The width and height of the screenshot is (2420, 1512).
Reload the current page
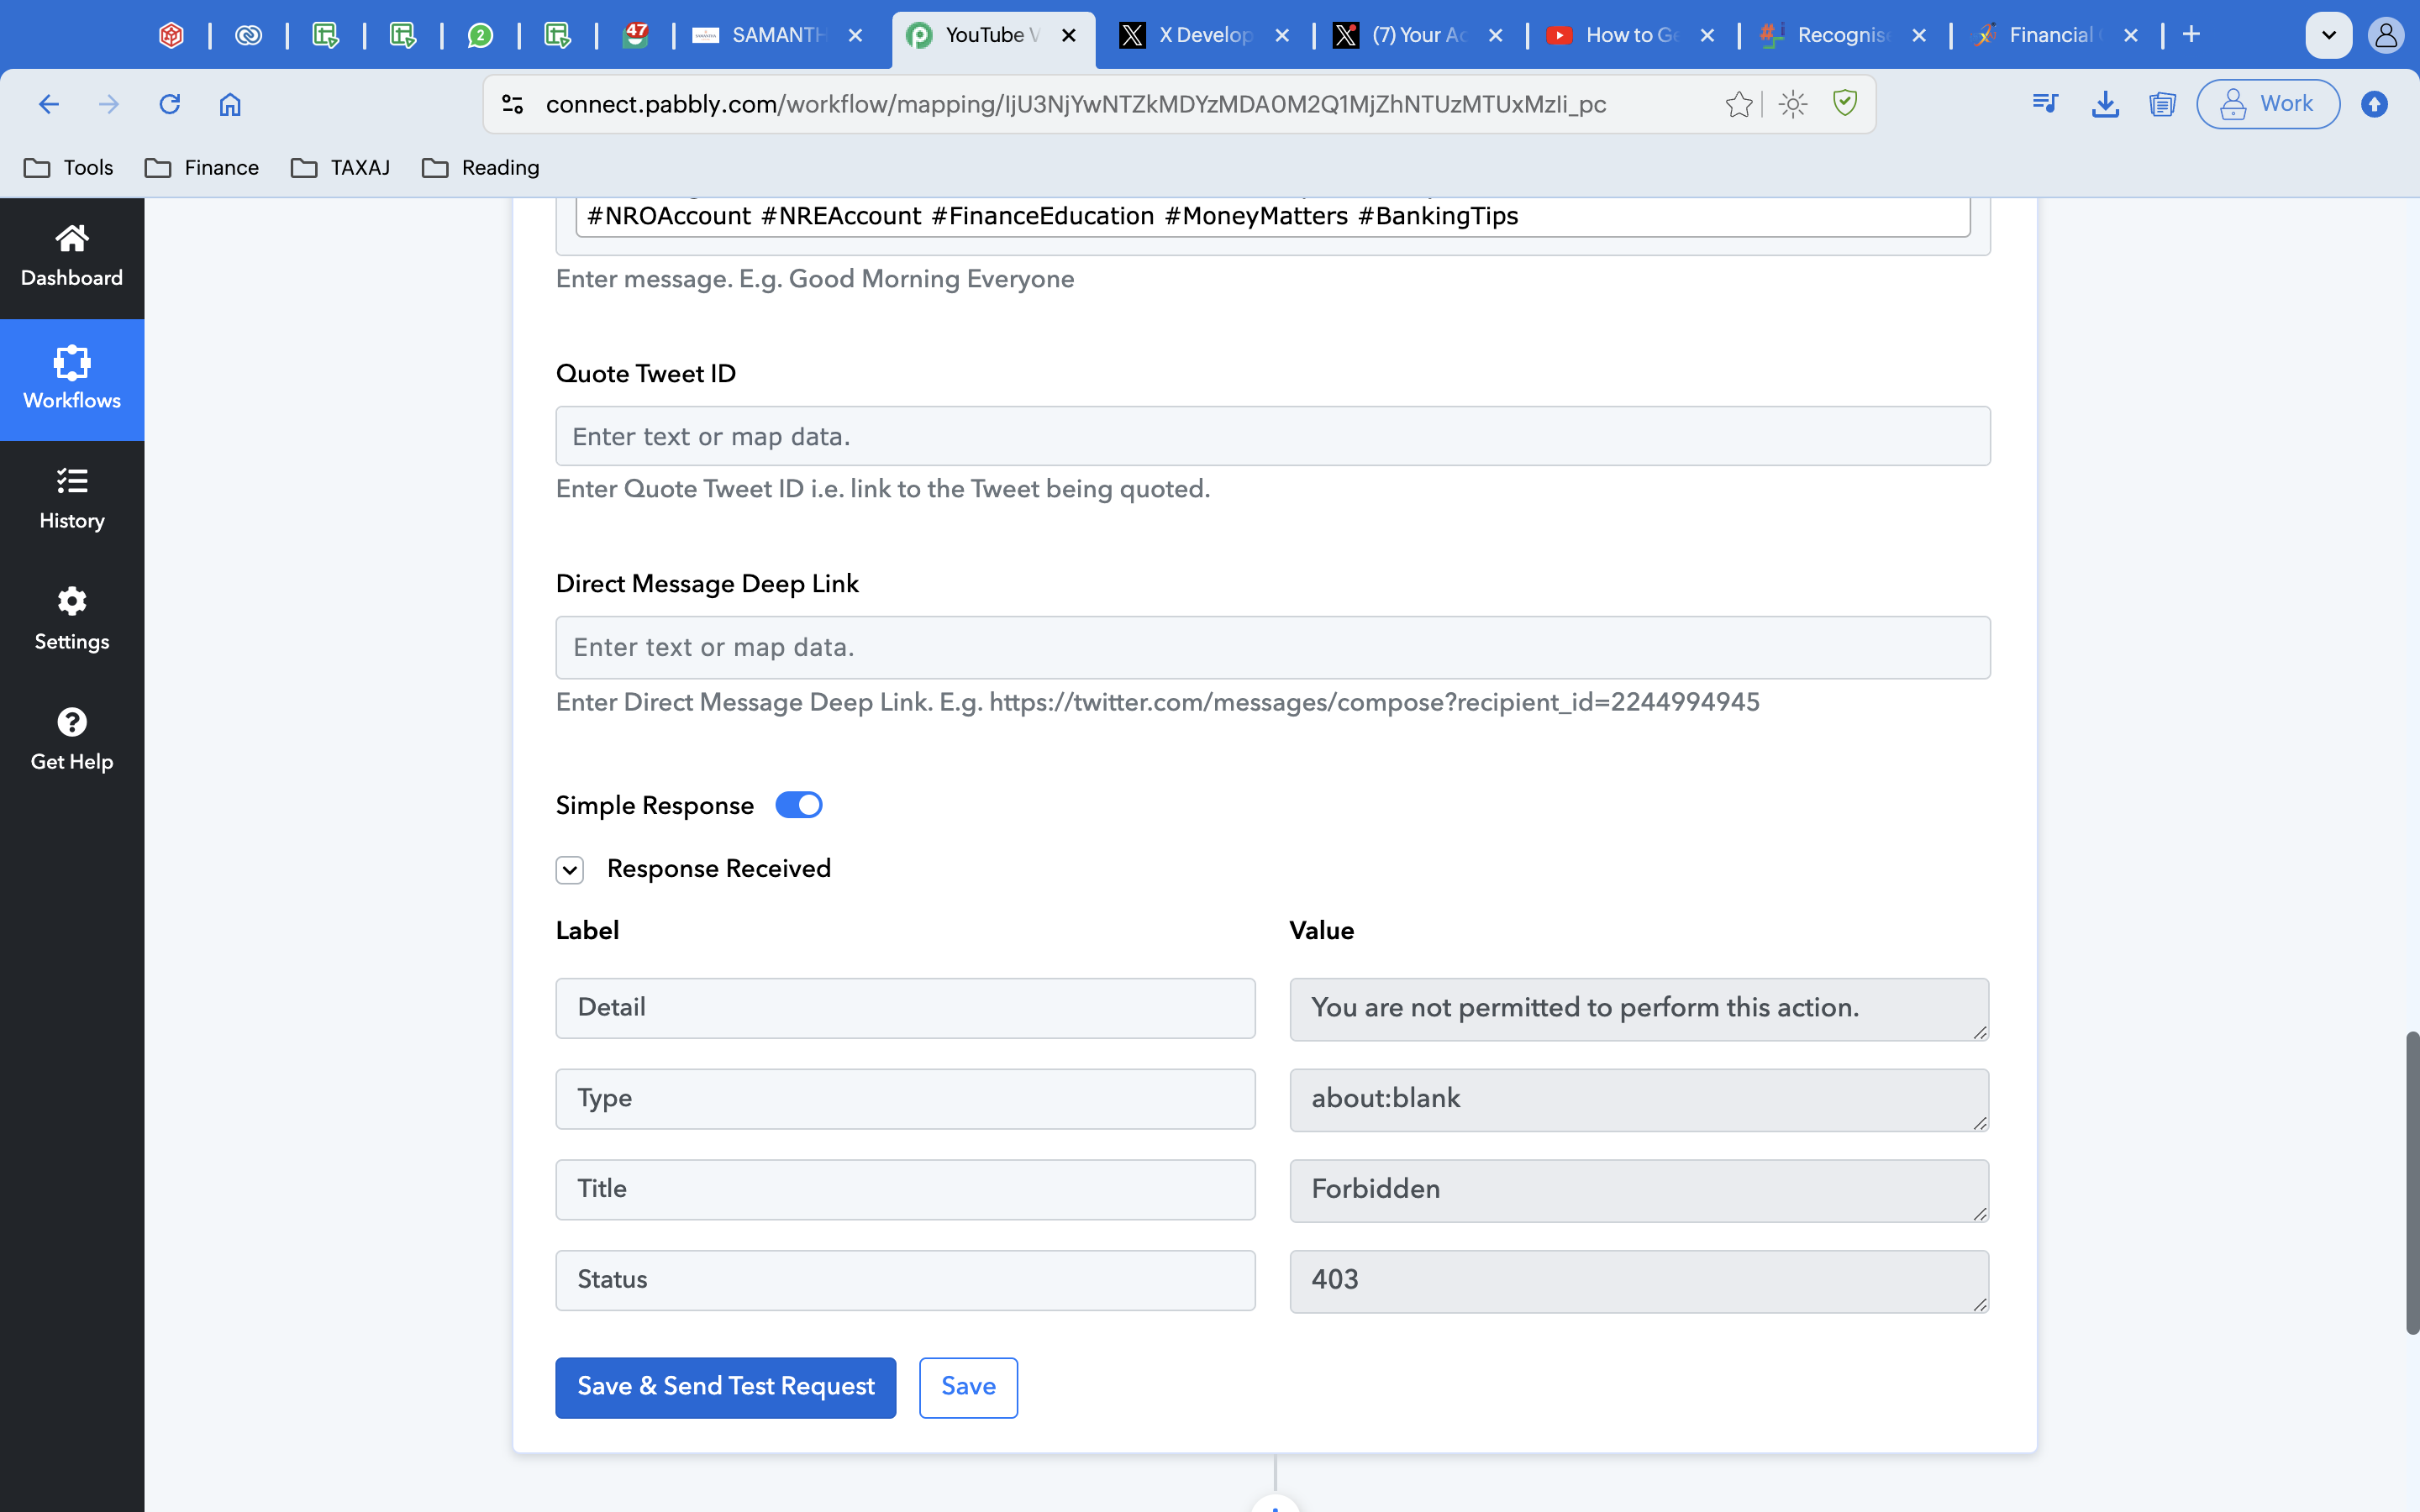pyautogui.click(x=170, y=104)
